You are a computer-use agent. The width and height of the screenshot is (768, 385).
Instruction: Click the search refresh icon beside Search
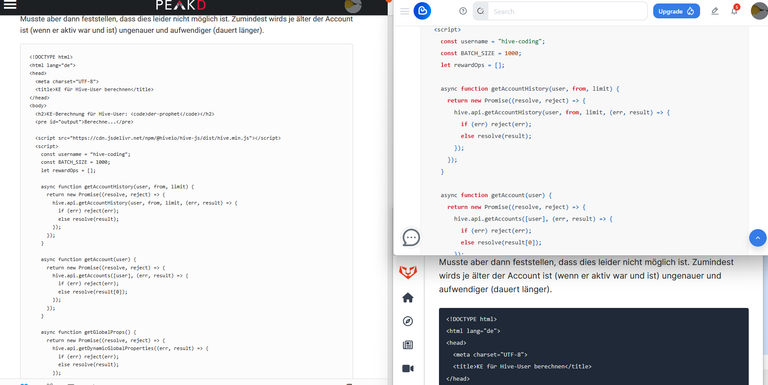[480, 11]
